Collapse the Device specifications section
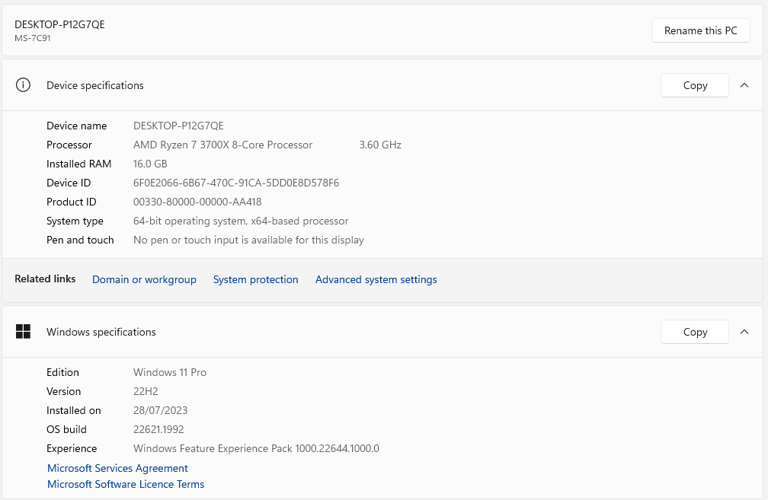The image size is (768, 500). pyautogui.click(x=744, y=85)
